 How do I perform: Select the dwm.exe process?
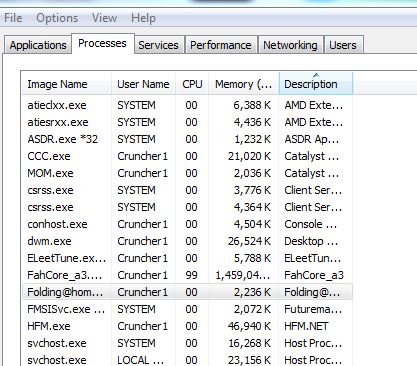(x=187, y=241)
